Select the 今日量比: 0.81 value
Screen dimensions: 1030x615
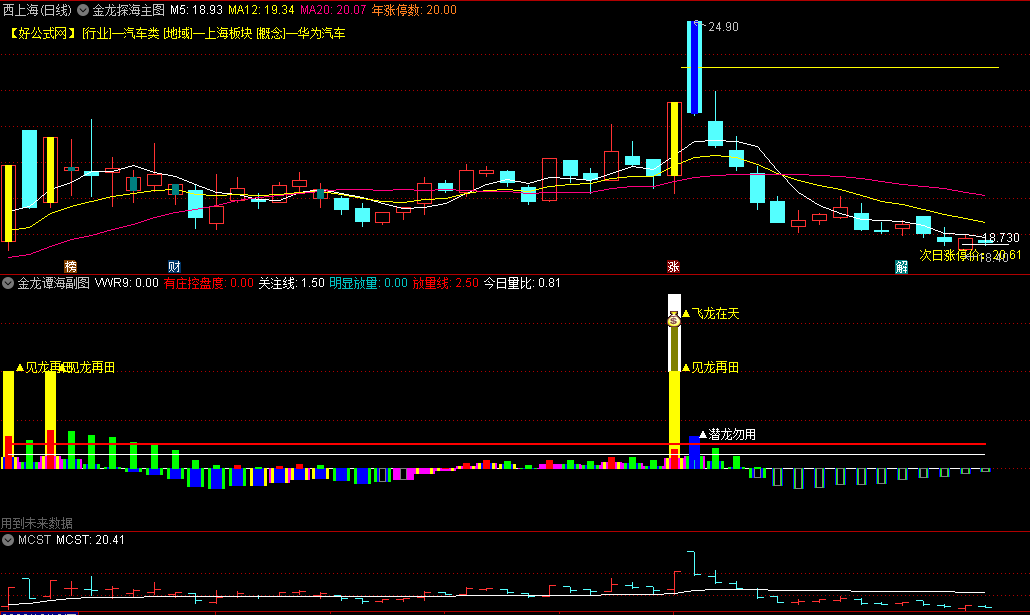[522, 283]
